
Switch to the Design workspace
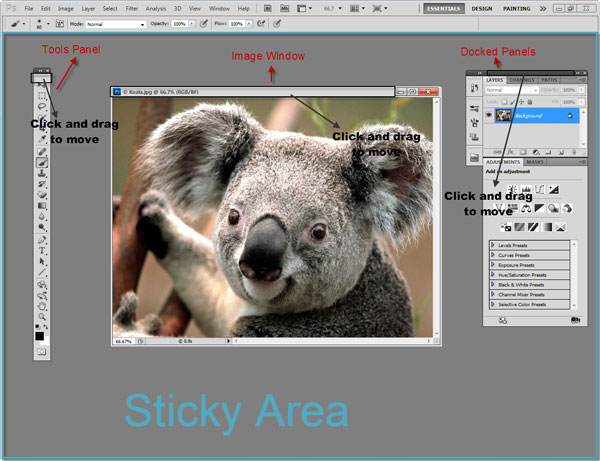(x=482, y=7)
